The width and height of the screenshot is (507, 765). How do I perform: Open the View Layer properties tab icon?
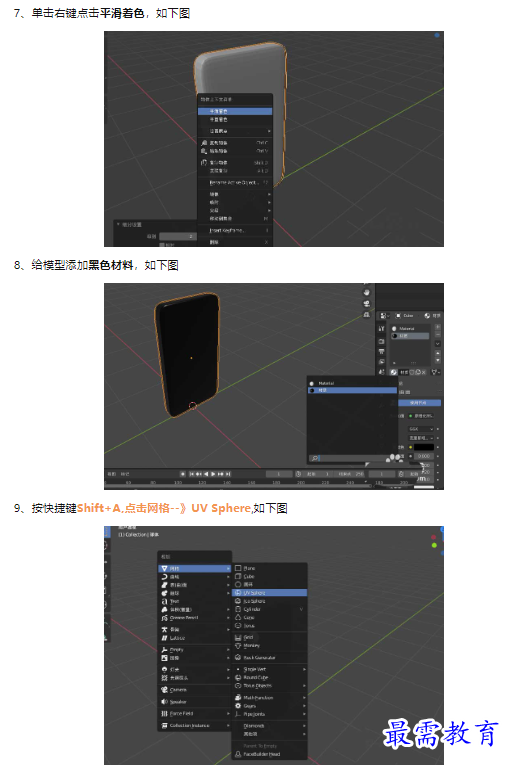382,362
